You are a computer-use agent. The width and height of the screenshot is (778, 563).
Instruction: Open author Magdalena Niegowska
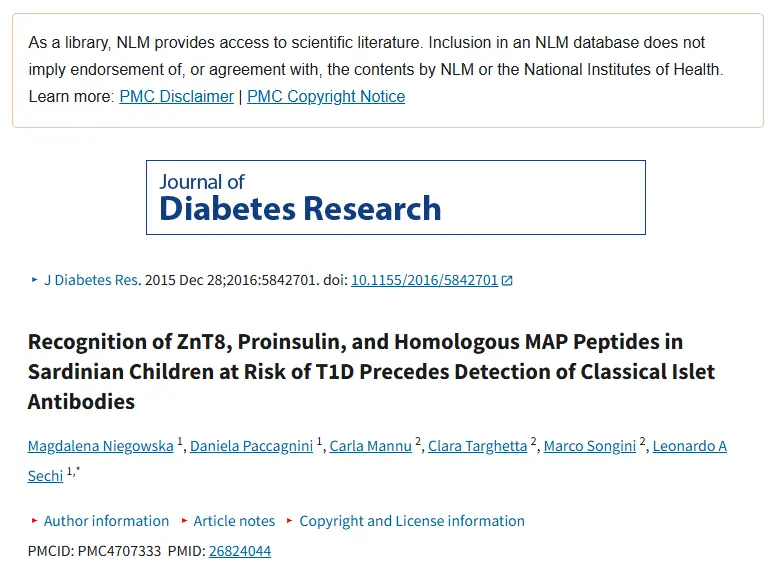pyautogui.click(x=101, y=446)
